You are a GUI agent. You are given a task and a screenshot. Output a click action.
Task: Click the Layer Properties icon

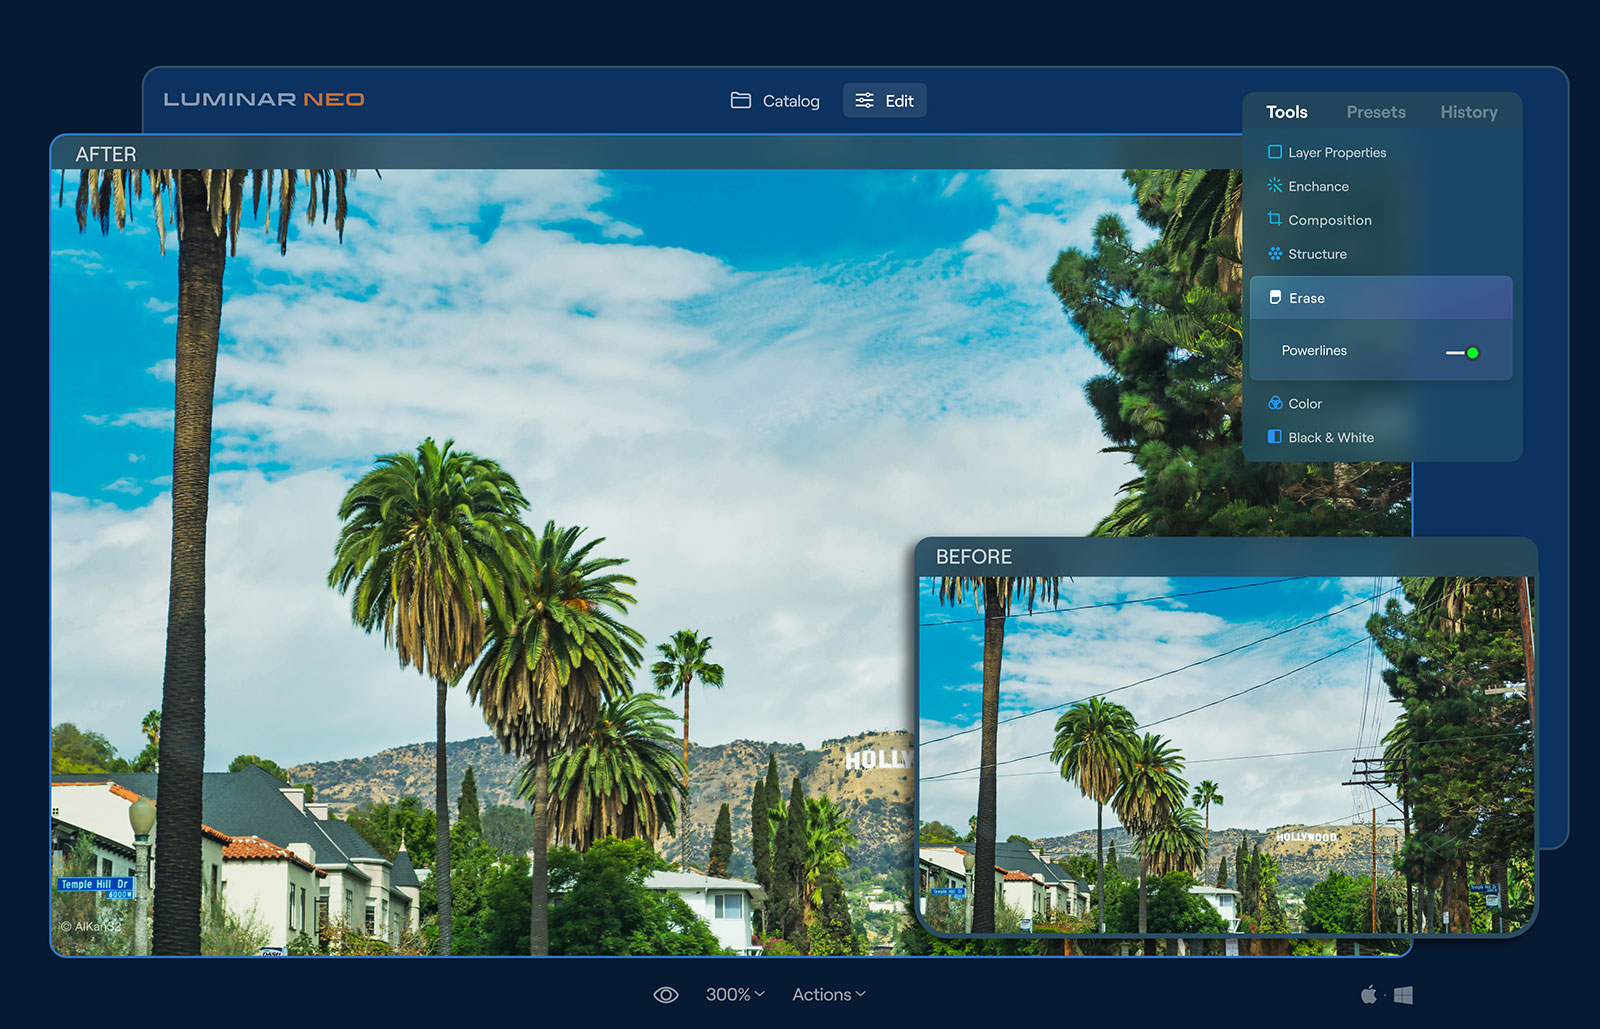1274,152
